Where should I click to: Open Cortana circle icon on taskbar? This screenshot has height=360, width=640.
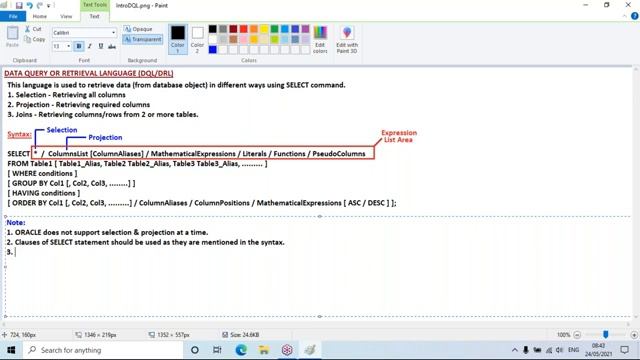(x=195, y=350)
